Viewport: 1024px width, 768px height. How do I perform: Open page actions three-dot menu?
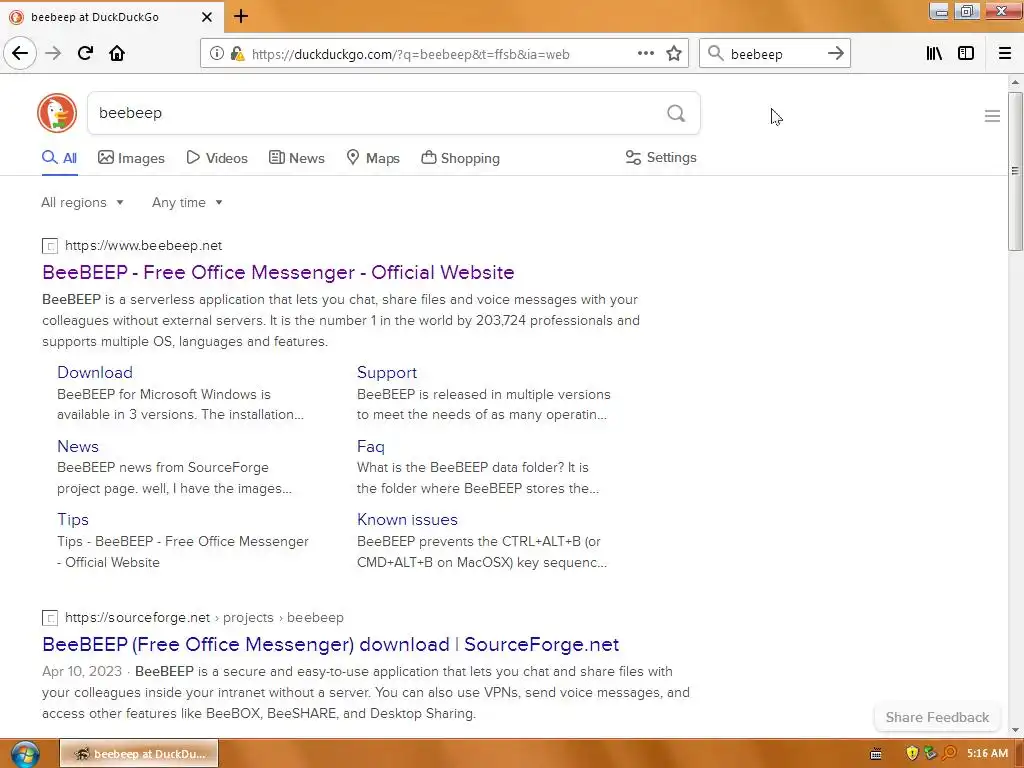pos(645,54)
